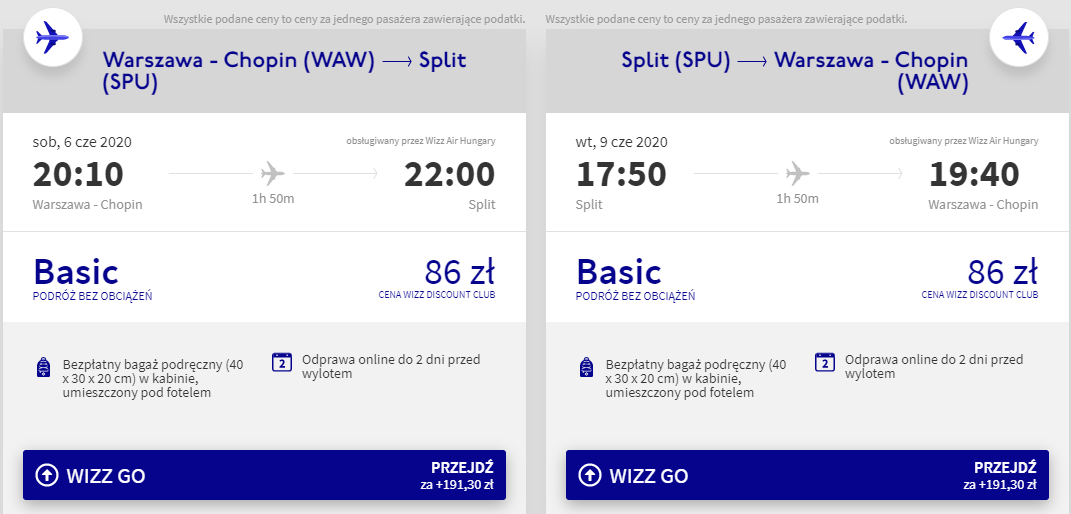Click the gray plane between 20:10 and 22:00

(x=273, y=174)
